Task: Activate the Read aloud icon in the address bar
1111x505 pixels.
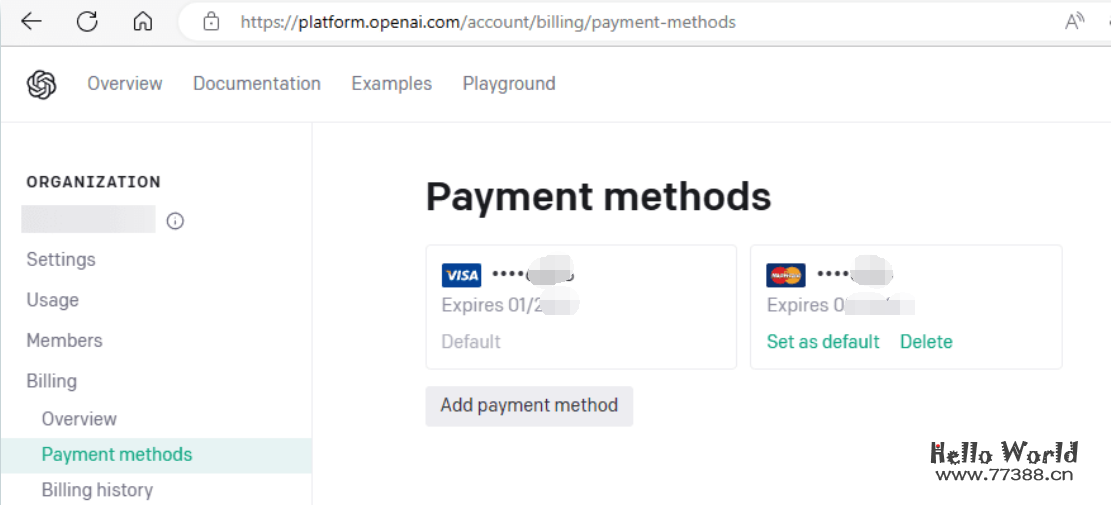Action: point(1075,22)
